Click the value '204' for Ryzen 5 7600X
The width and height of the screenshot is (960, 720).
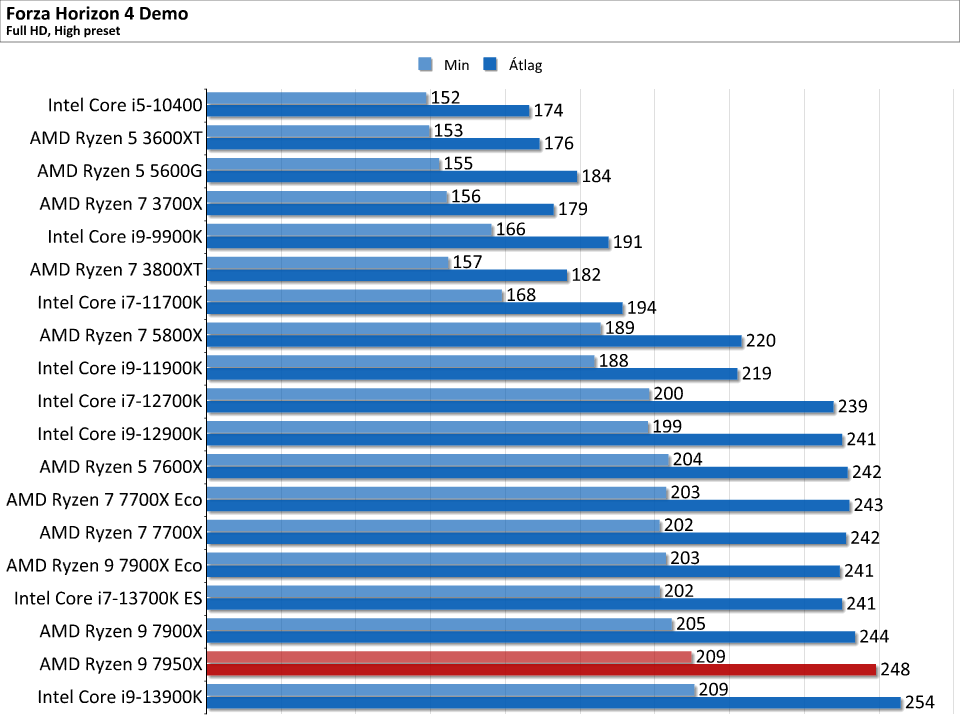click(x=688, y=460)
